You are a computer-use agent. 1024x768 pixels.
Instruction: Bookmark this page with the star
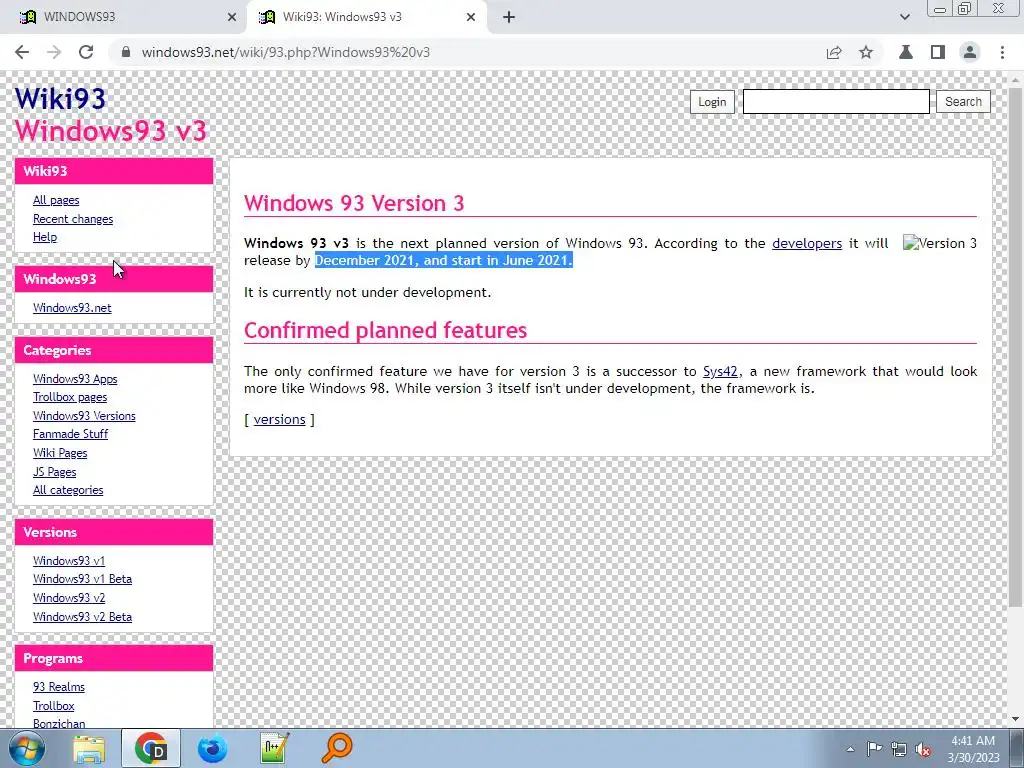click(866, 52)
